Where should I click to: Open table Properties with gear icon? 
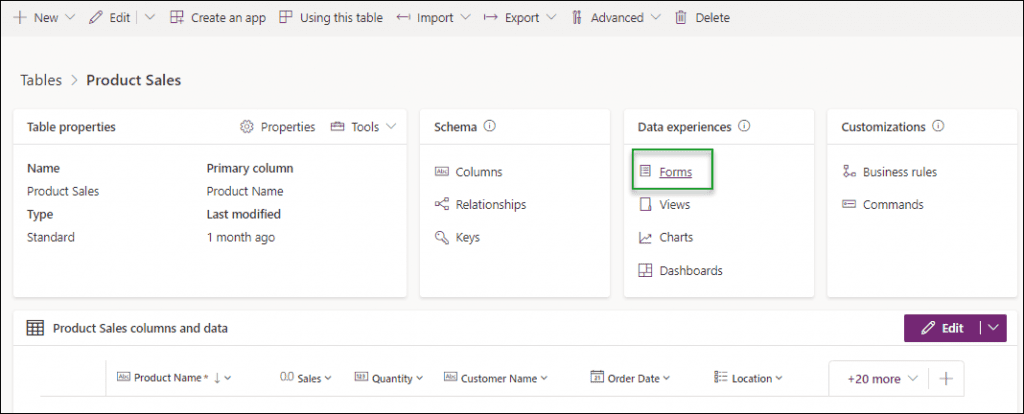(278, 127)
